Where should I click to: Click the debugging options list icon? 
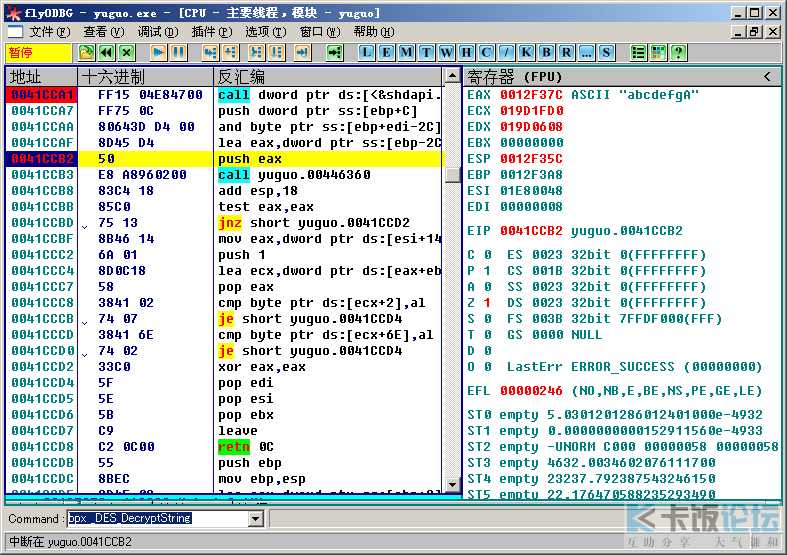pyautogui.click(x=638, y=52)
